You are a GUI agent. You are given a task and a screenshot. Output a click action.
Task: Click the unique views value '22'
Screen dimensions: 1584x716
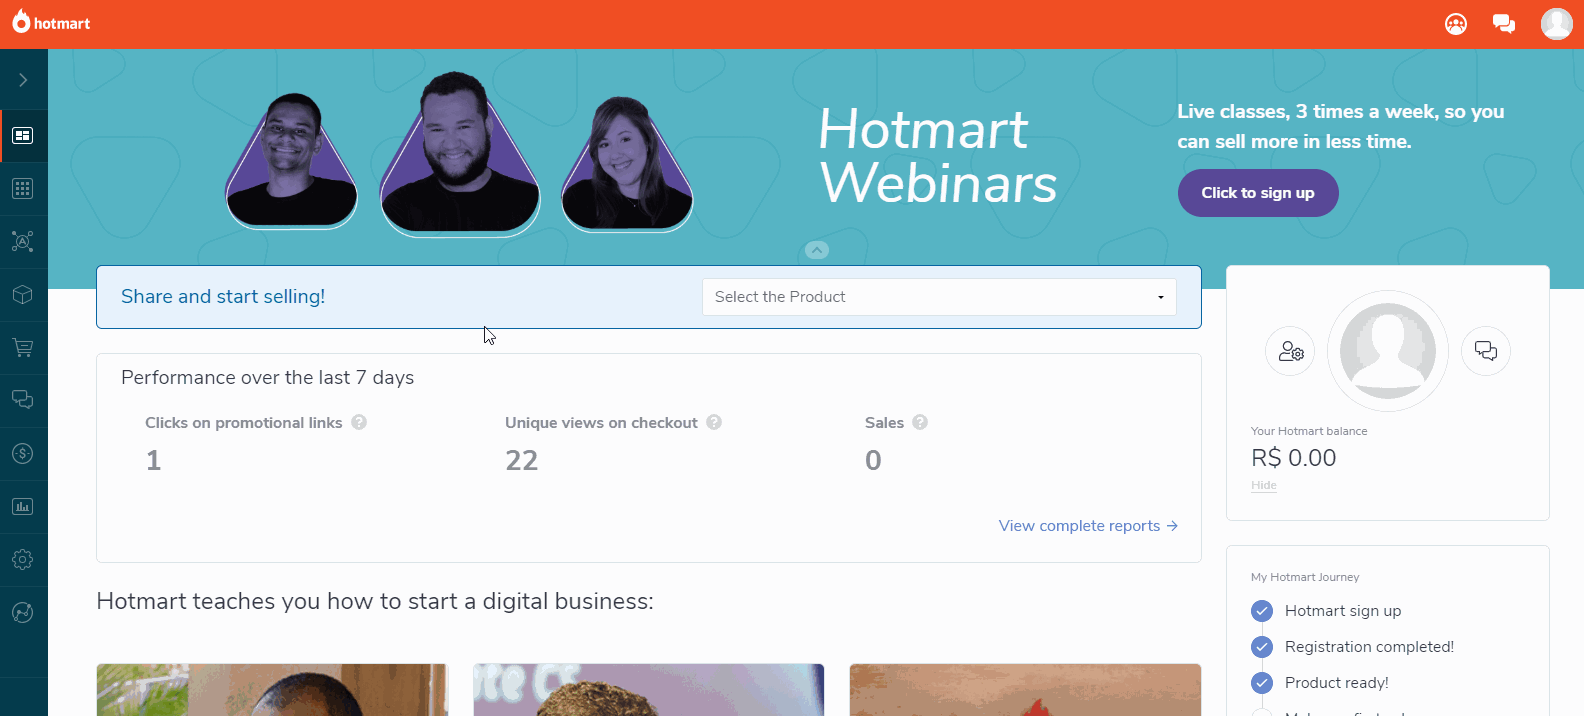click(522, 460)
